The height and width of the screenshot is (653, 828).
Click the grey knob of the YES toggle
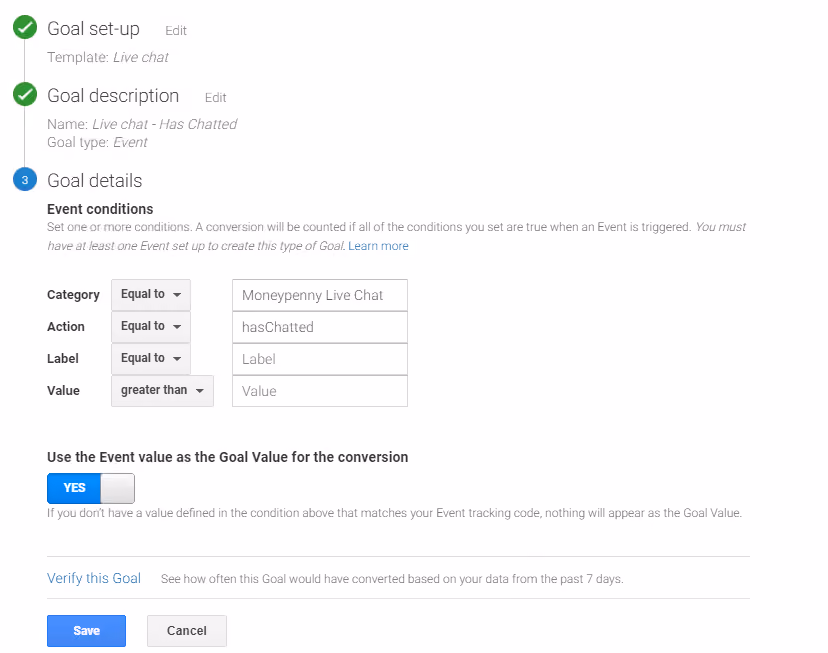click(x=117, y=488)
